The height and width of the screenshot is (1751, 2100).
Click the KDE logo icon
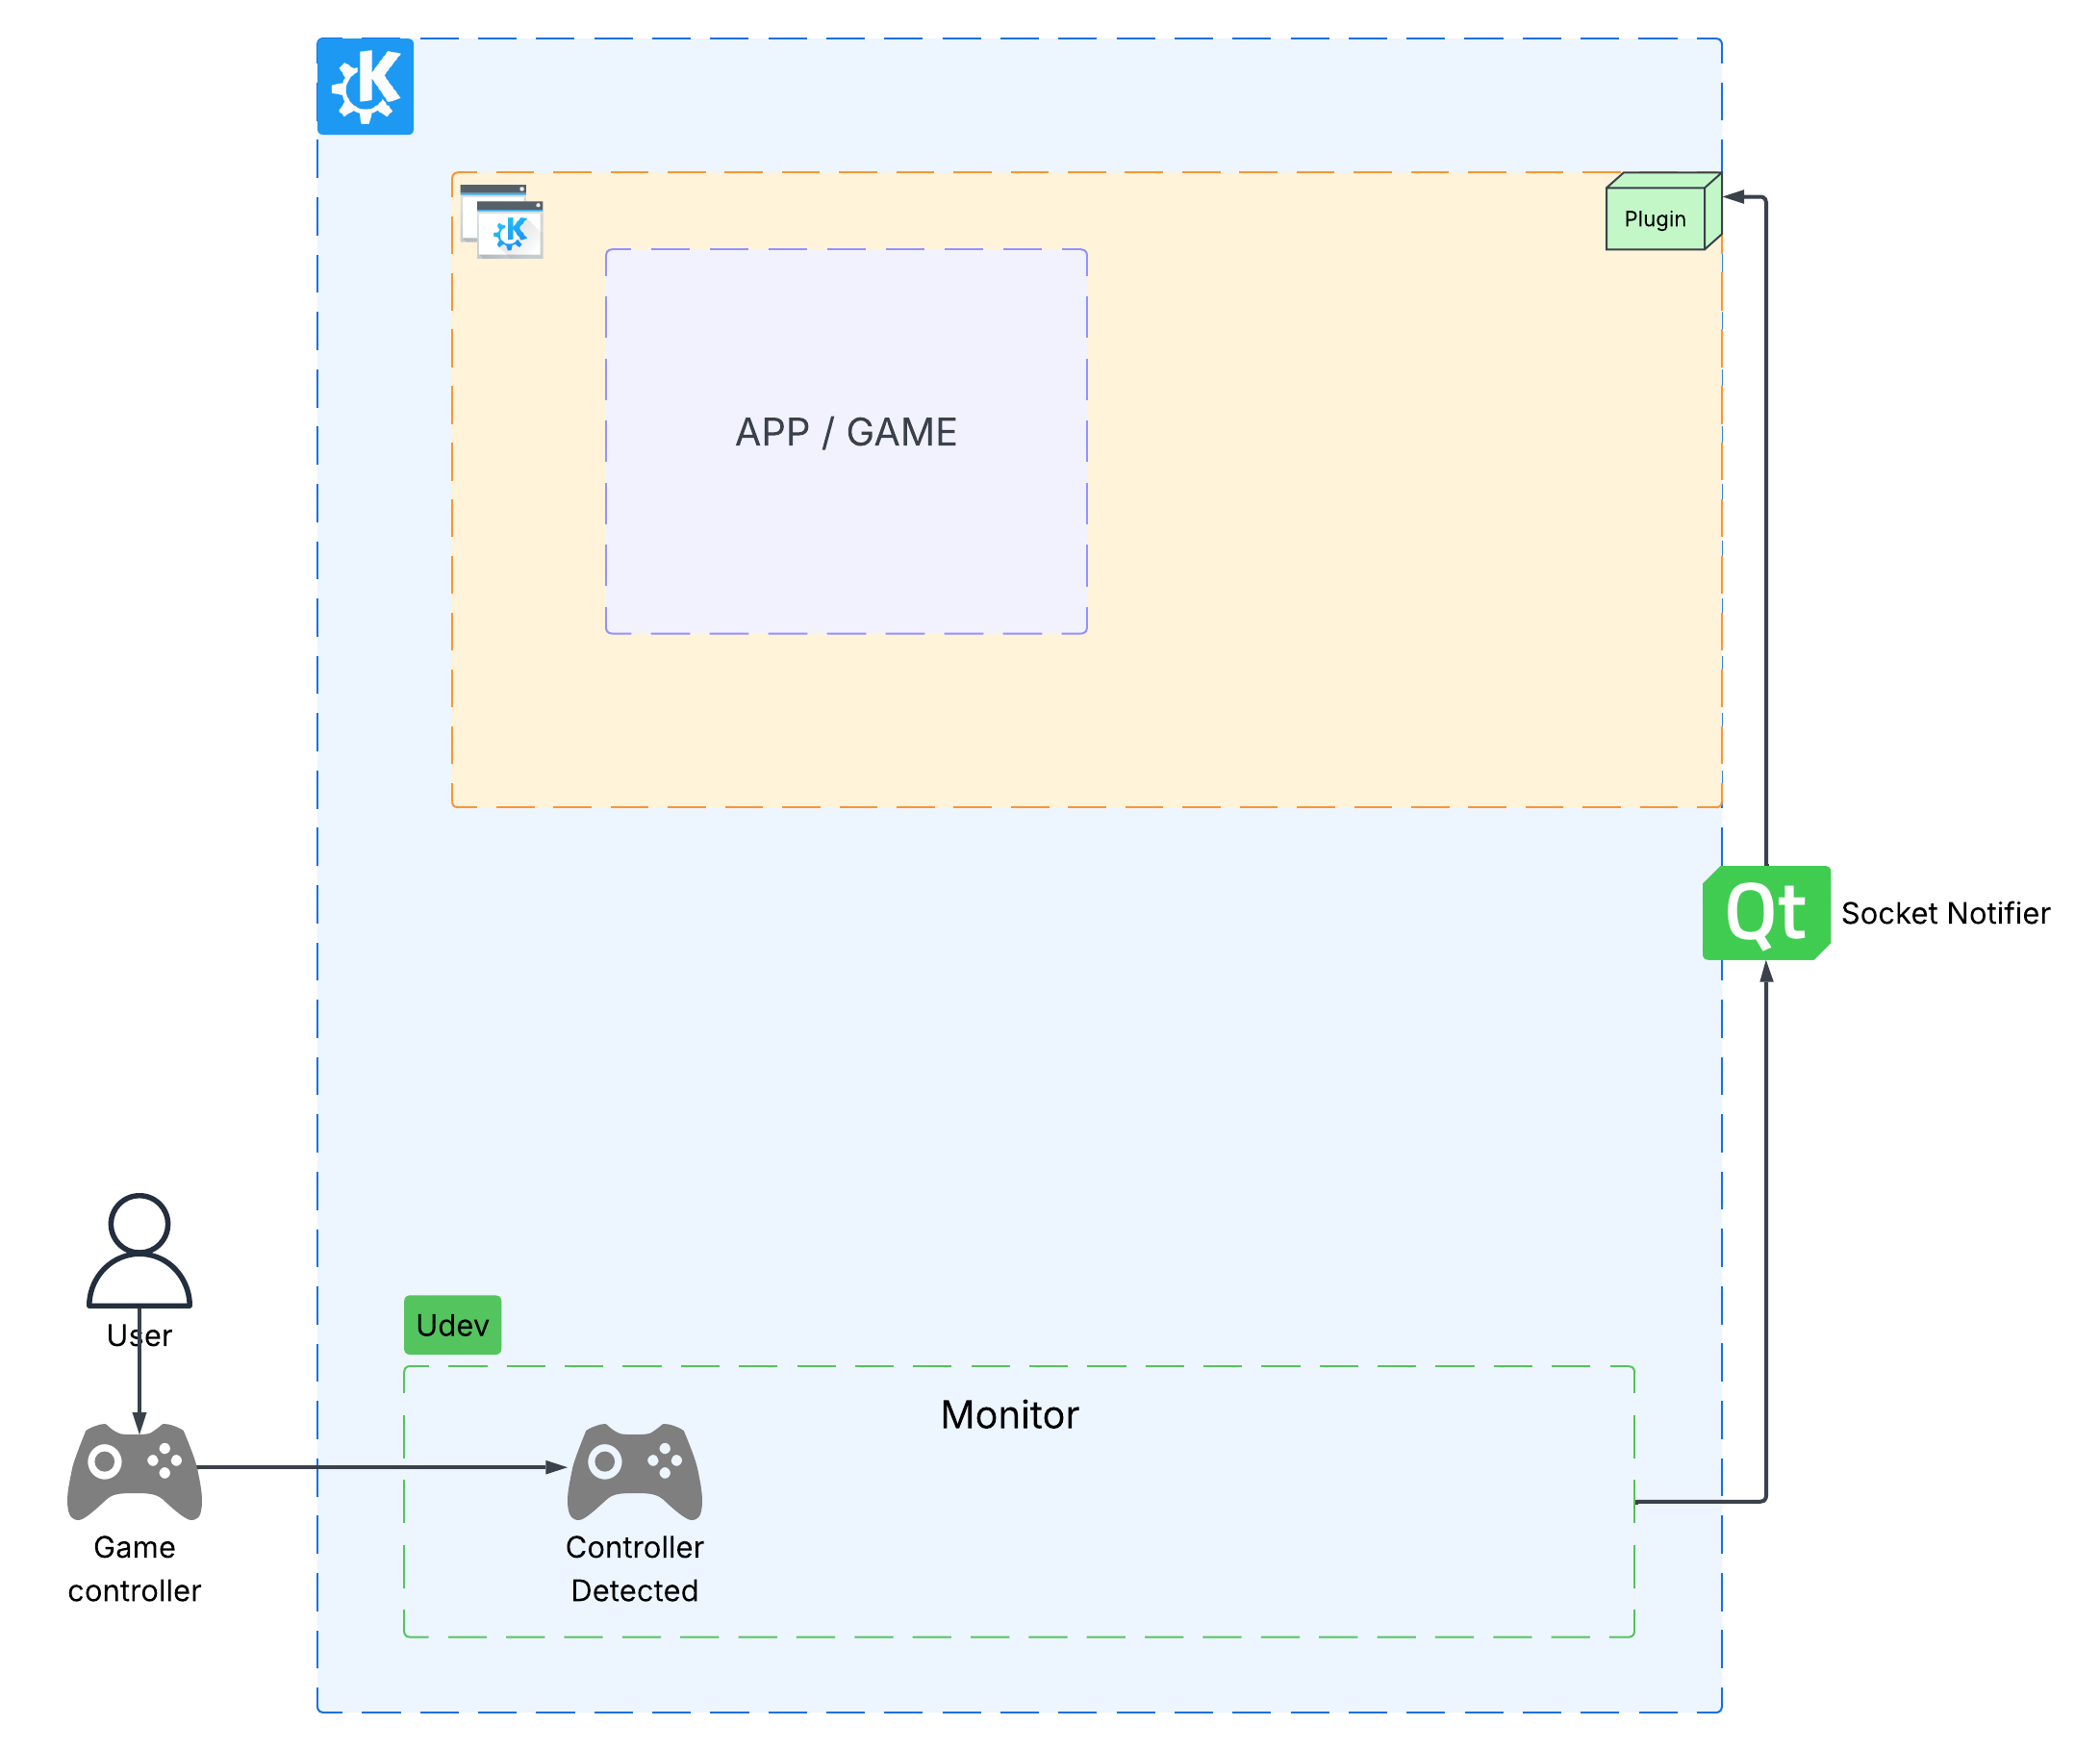click(x=365, y=88)
